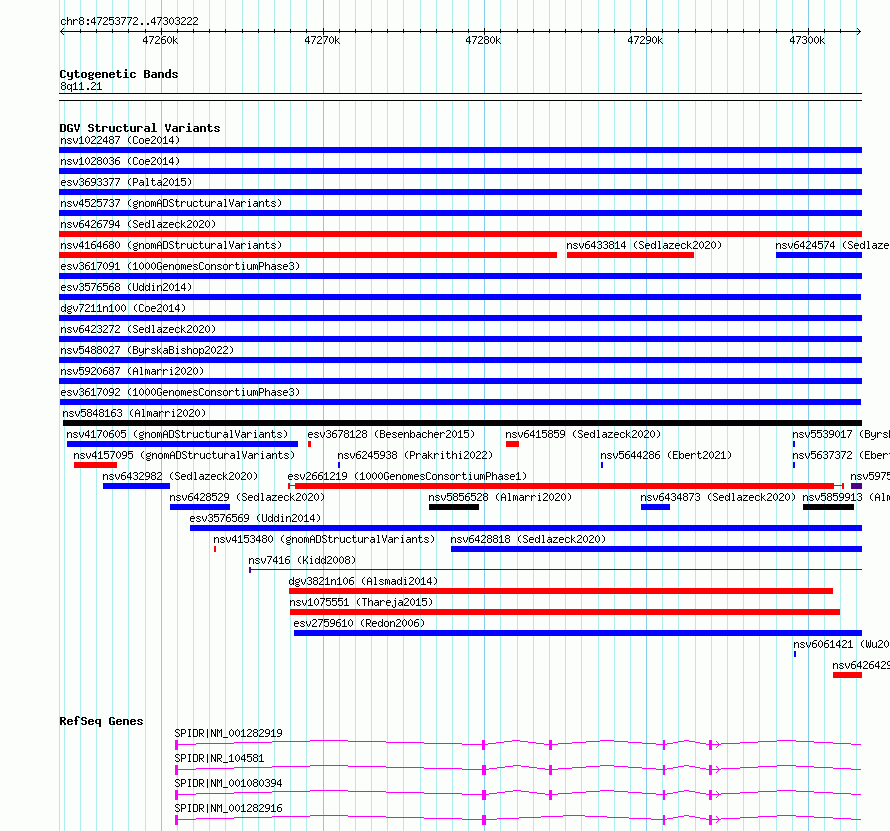Open esv3617092 (1000GenomesConsortiumPhase3) variant
Image resolution: width=890 pixels, height=831 pixels.
coord(180,392)
